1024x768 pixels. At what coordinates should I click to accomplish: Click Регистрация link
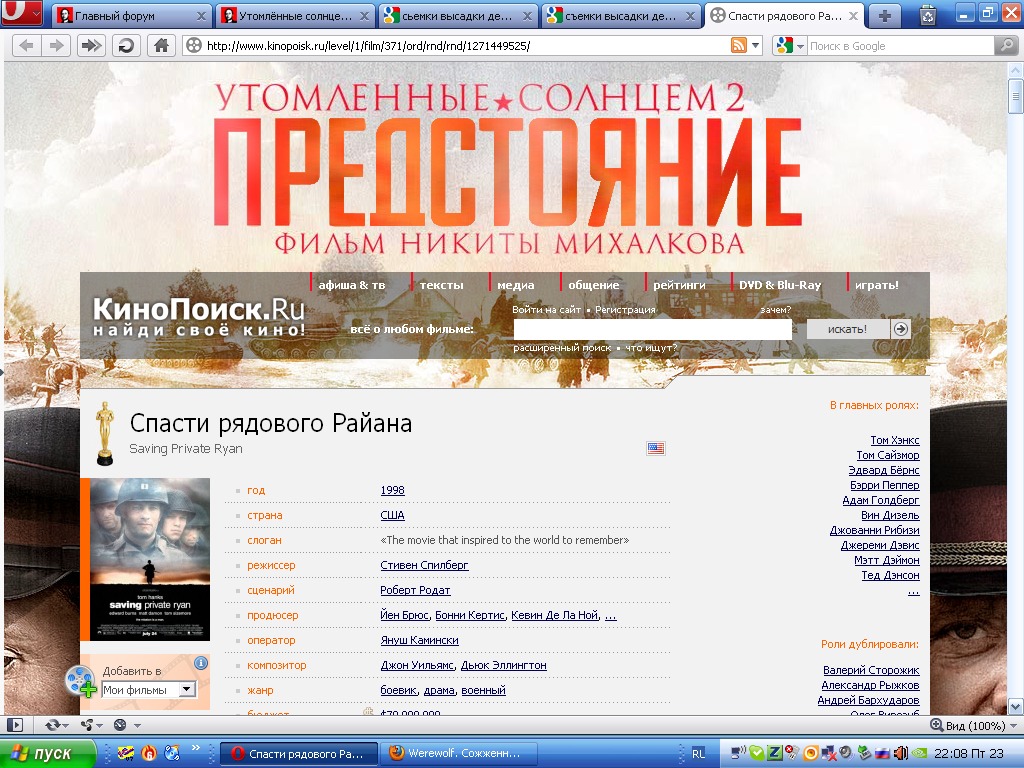(625, 310)
